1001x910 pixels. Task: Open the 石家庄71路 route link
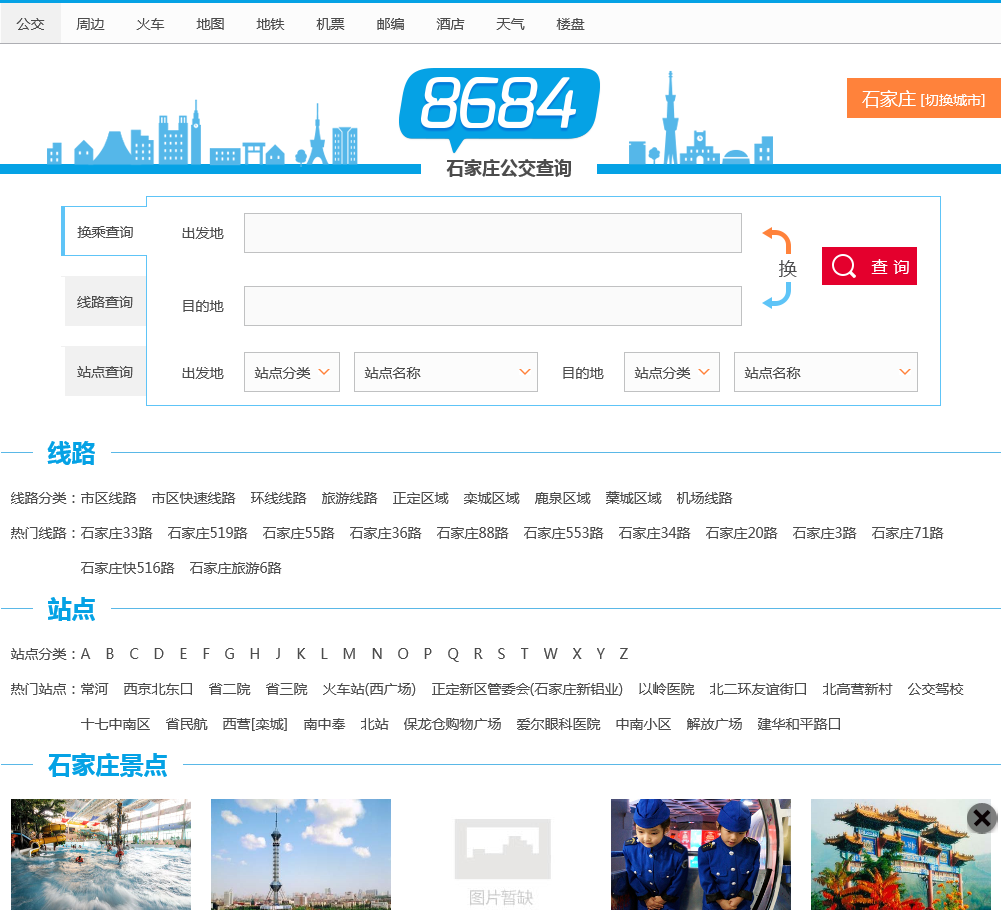click(x=907, y=533)
